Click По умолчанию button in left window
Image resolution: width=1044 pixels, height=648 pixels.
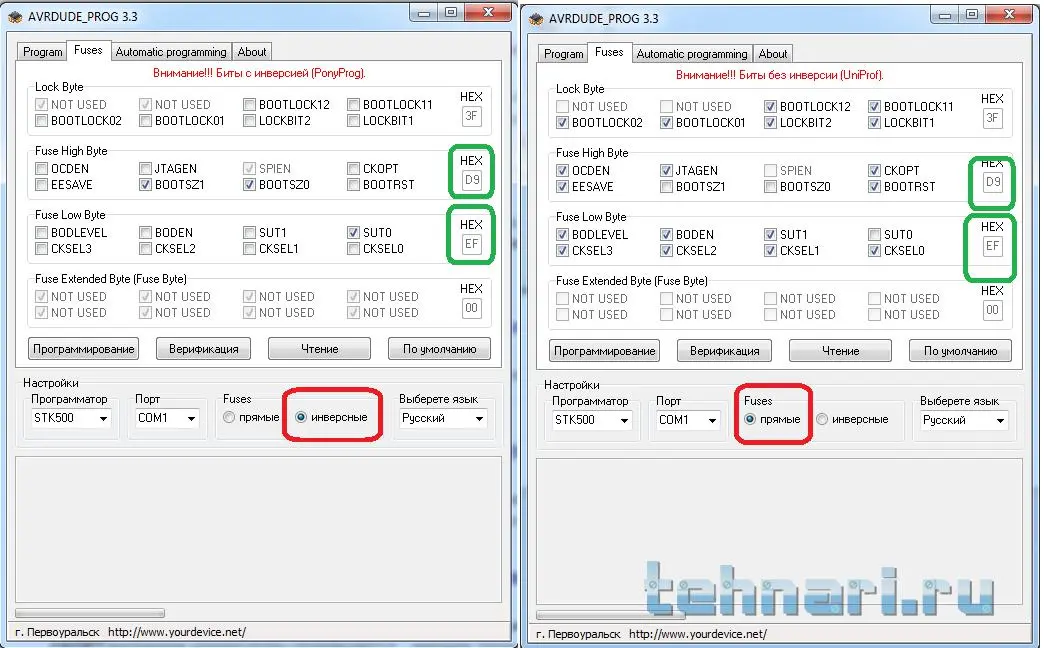439,349
